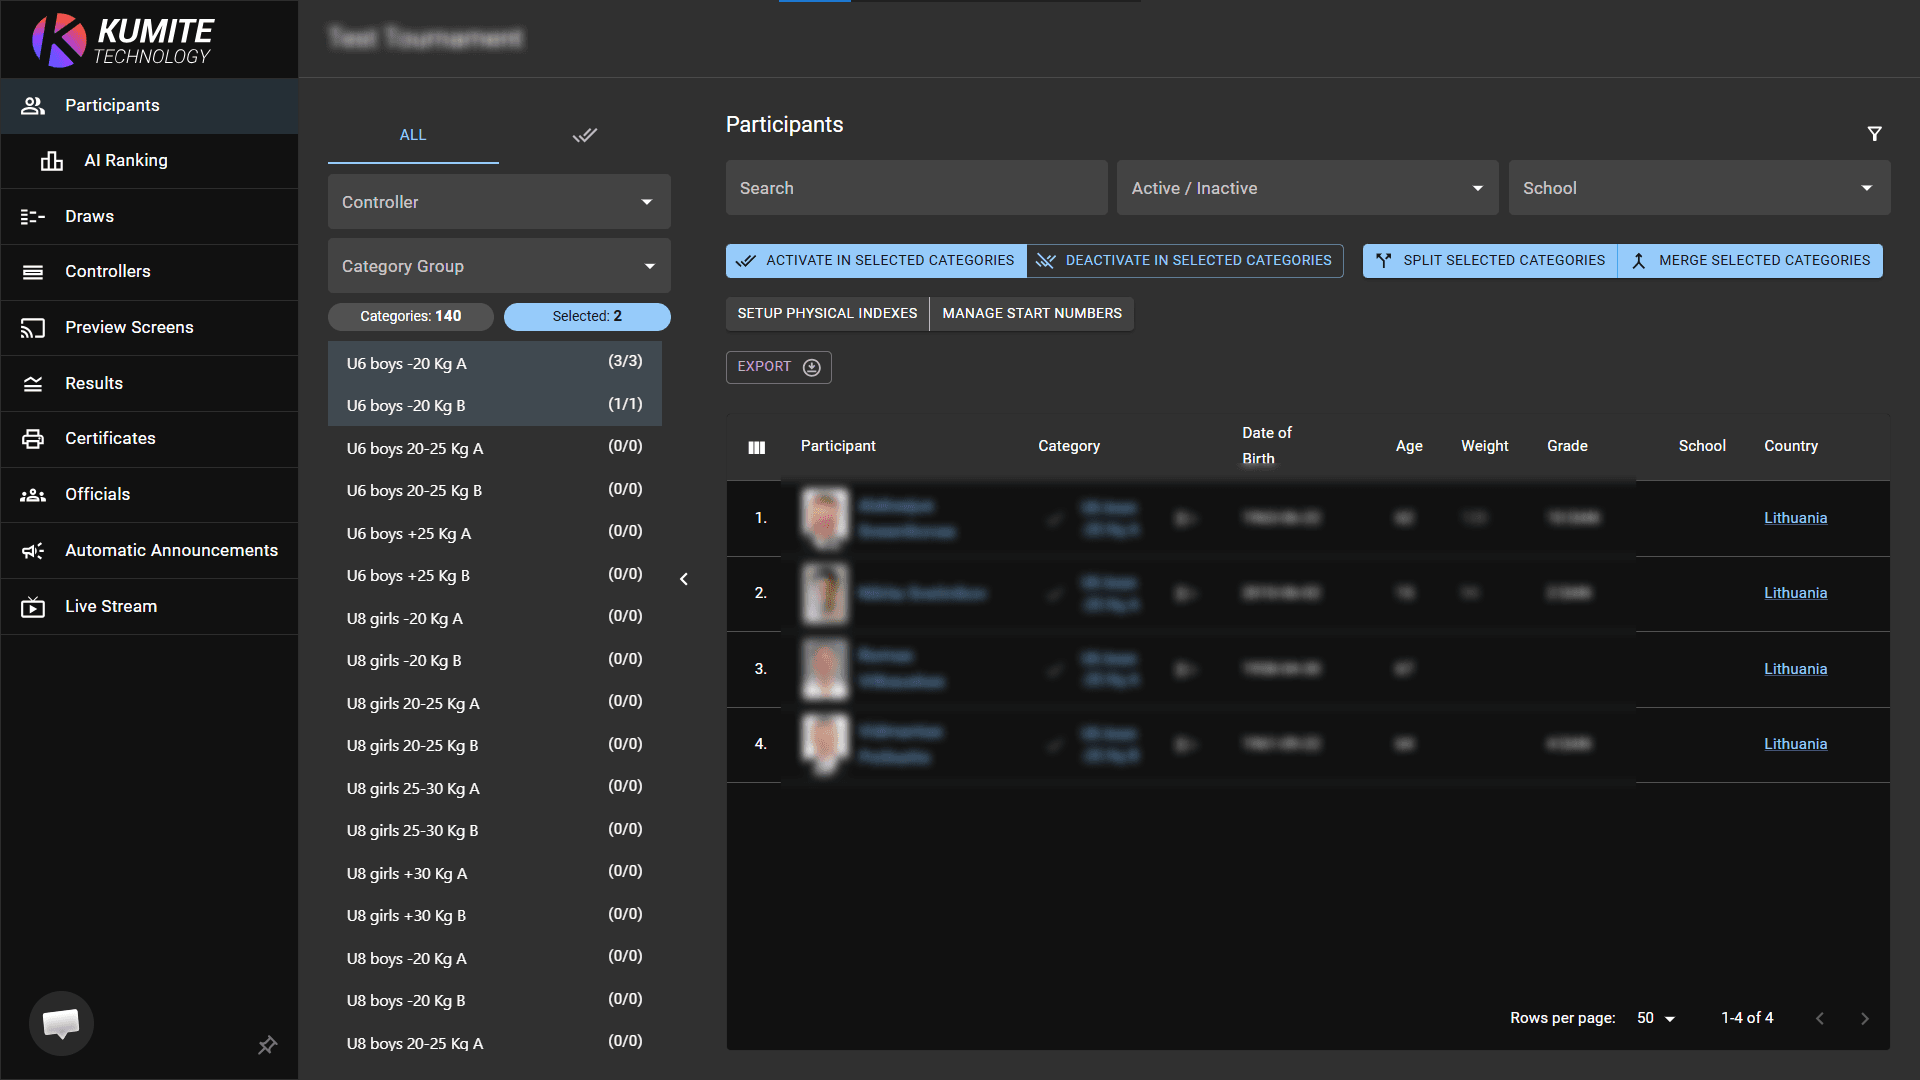This screenshot has width=1920, height=1080.
Task: Open the Active / Inactive filter
Action: point(1305,187)
